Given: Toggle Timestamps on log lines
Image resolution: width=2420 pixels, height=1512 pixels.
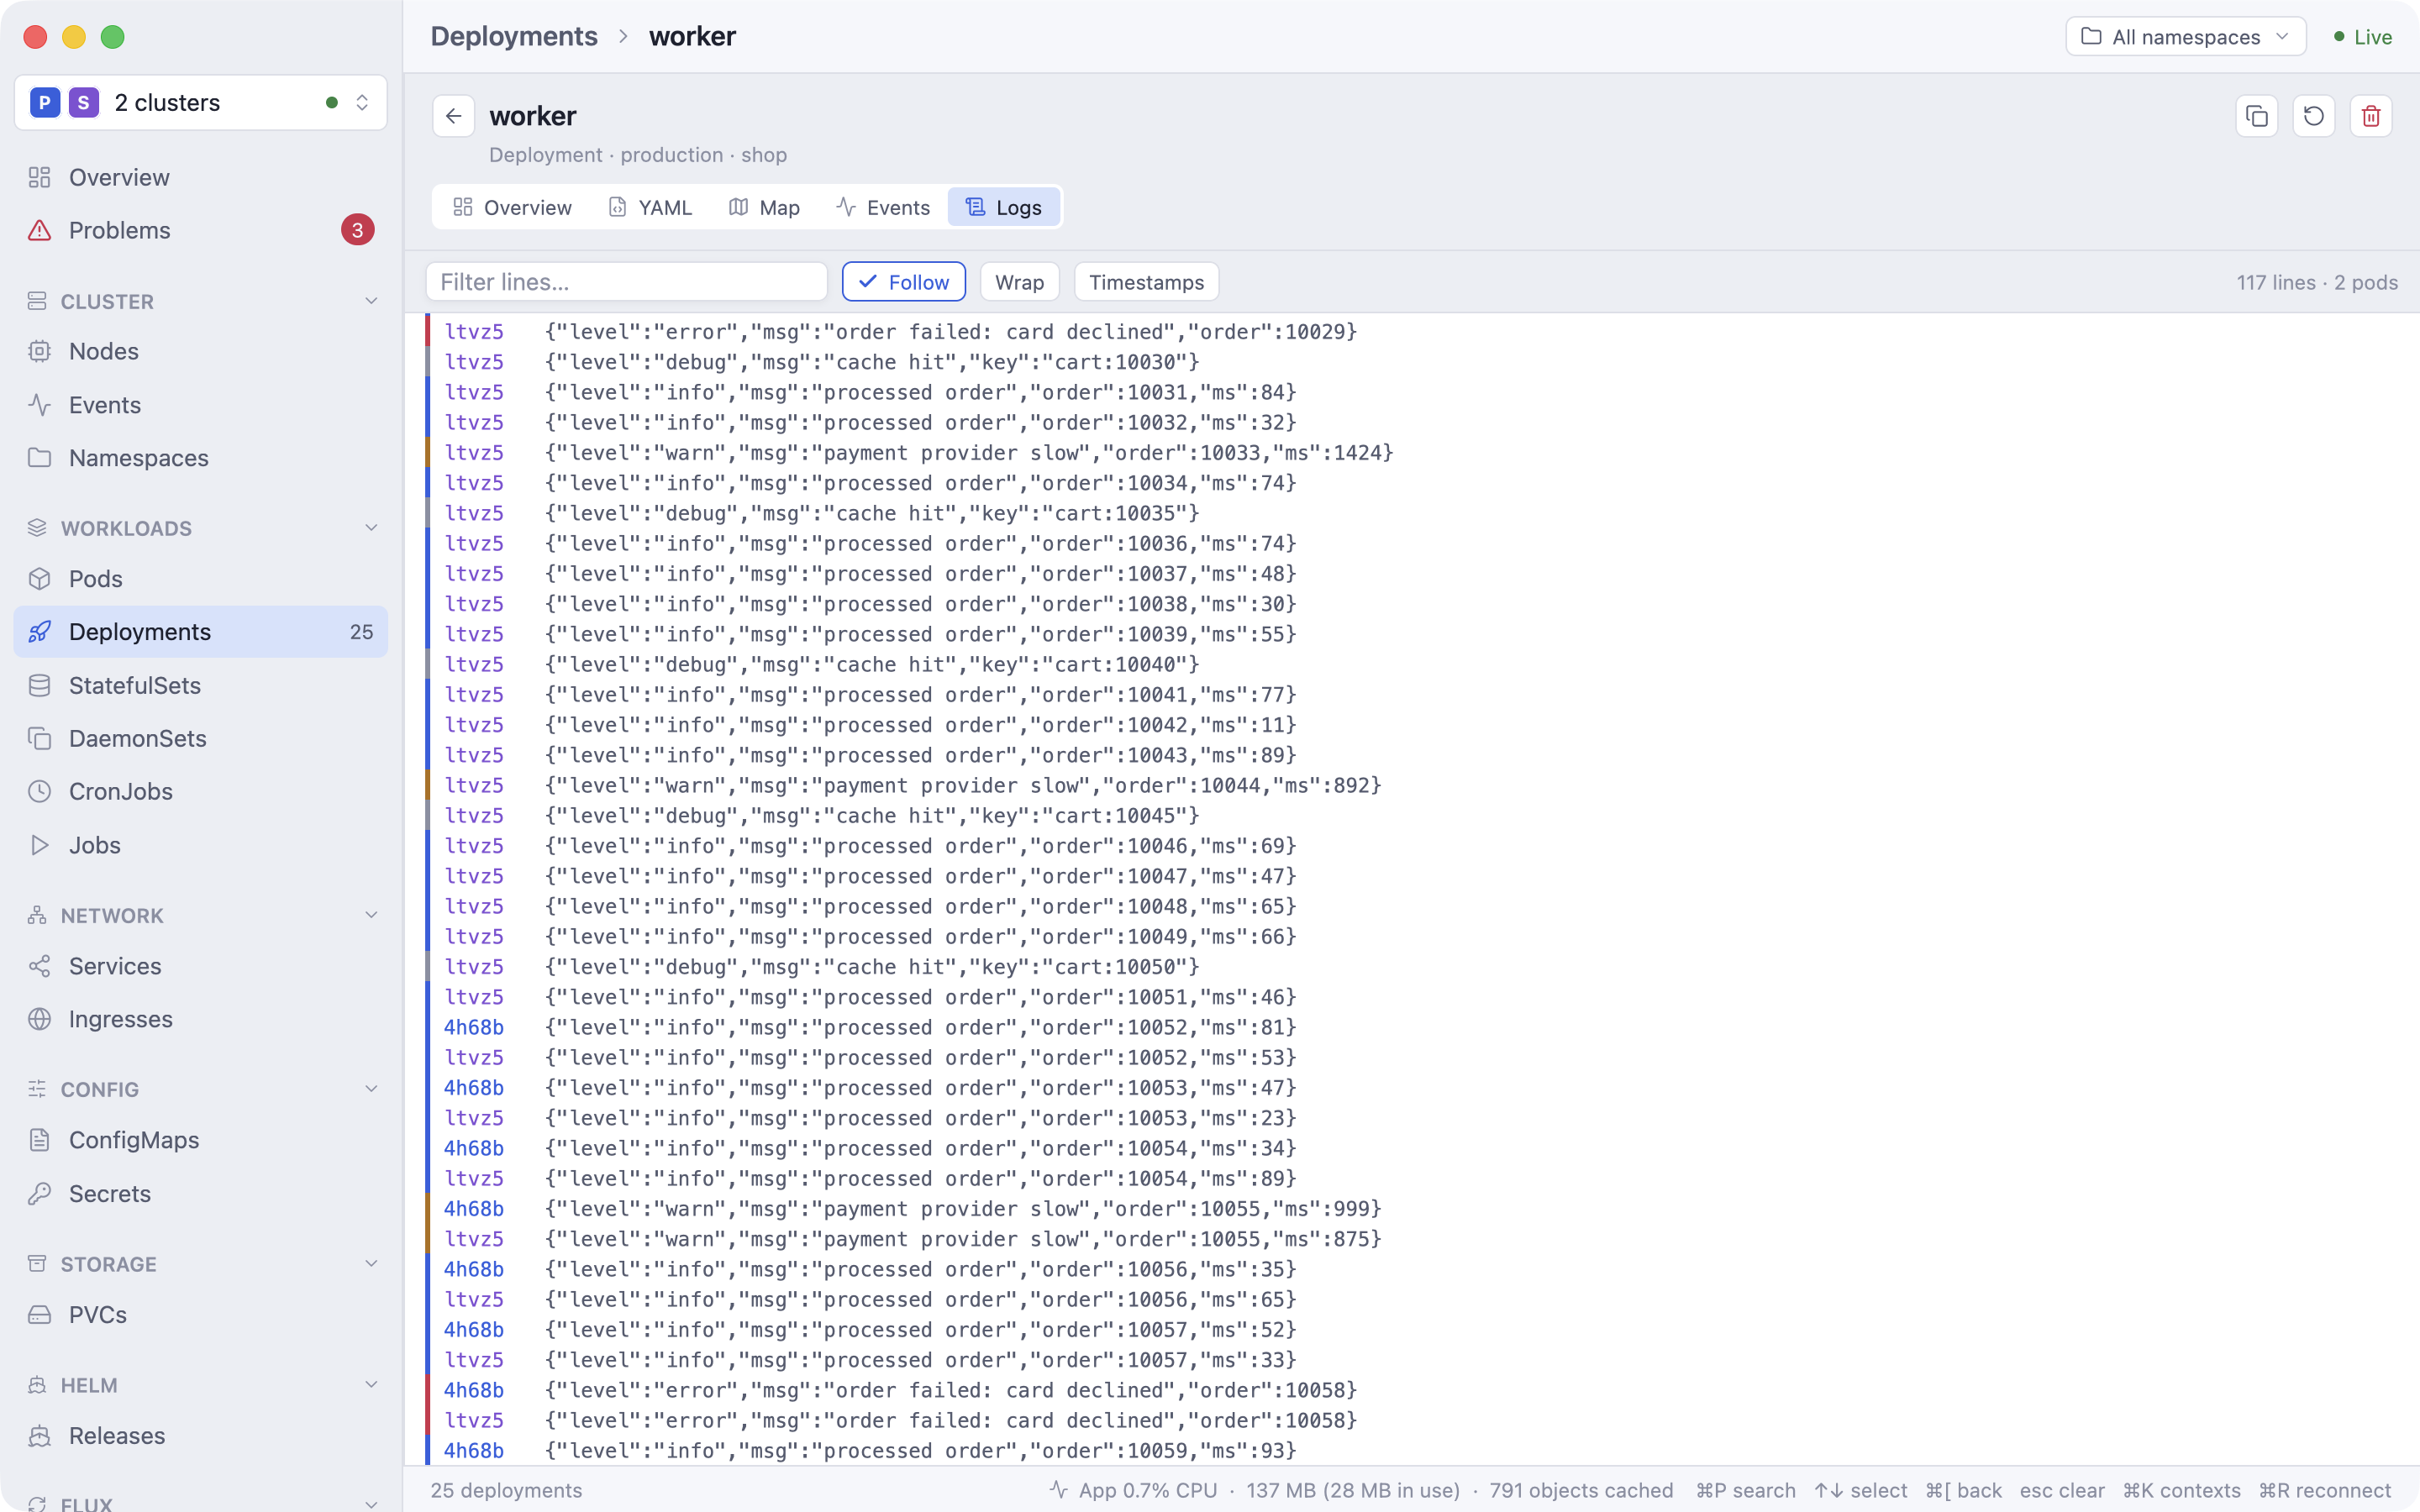Looking at the screenshot, I should 1146,282.
